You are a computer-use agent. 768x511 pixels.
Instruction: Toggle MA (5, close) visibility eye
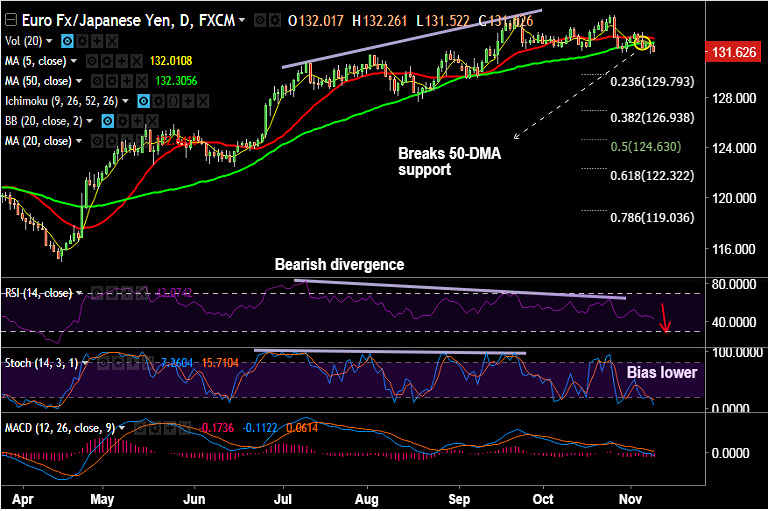tap(92, 61)
